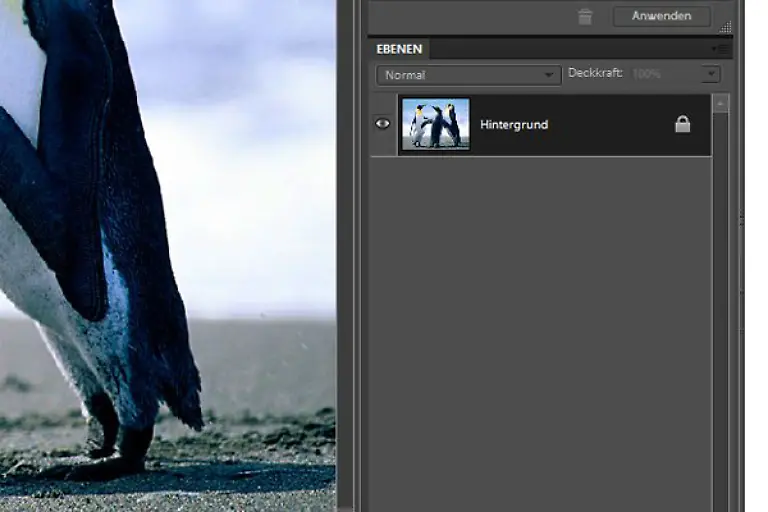This screenshot has height=512, width=768.
Task: Expand the Deckkraft opacity slider arrow
Action: [710, 74]
